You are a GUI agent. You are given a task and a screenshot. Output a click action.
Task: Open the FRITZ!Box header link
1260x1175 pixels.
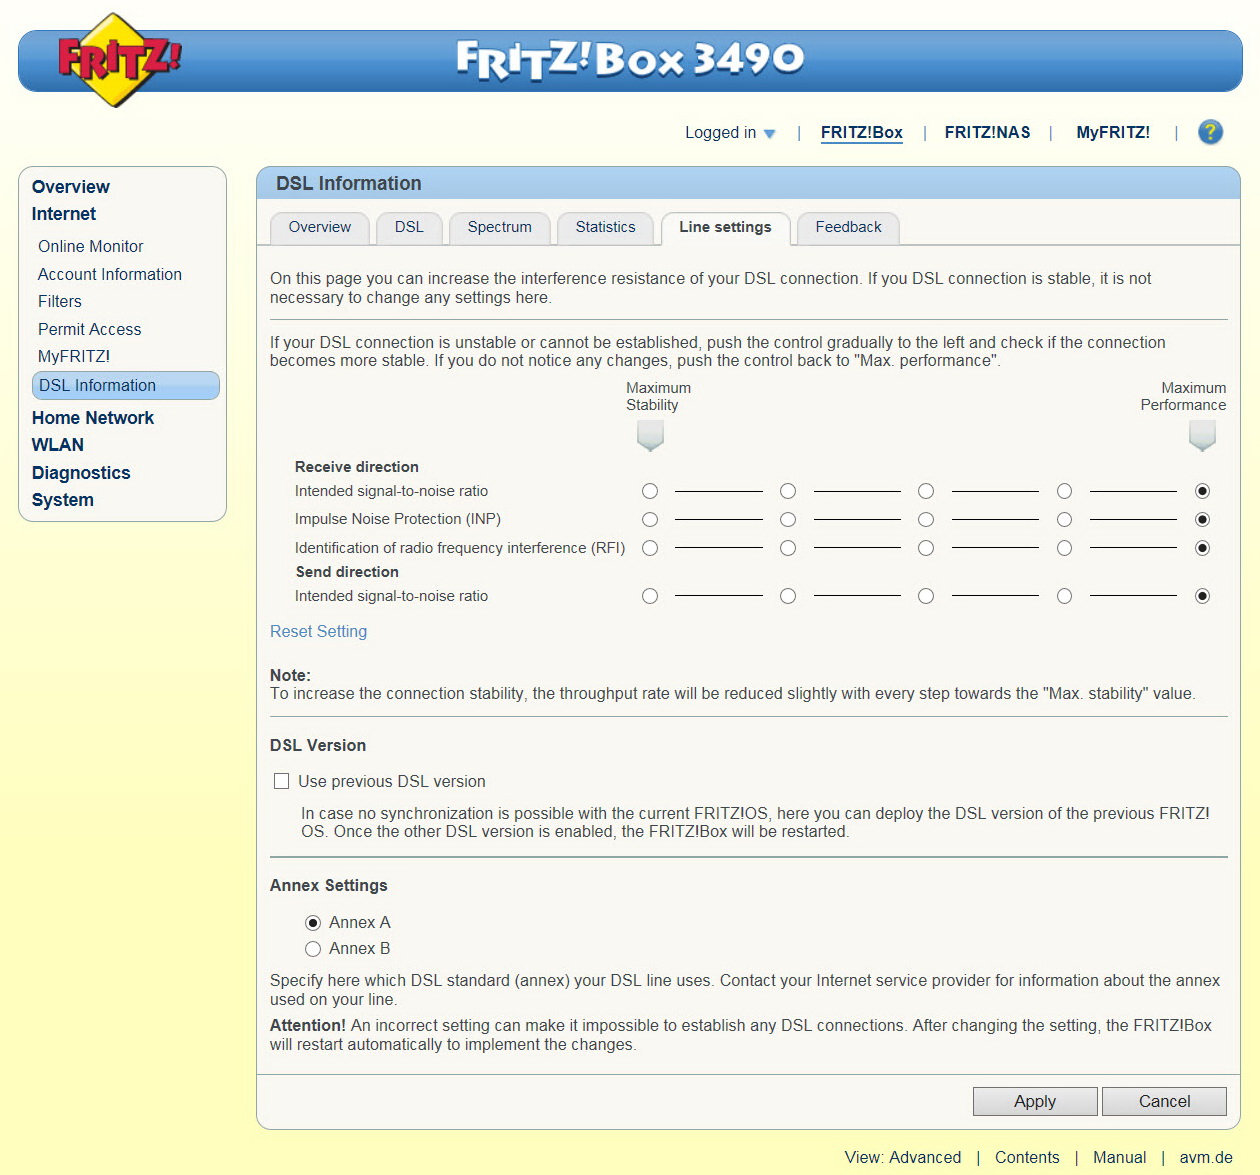[861, 132]
